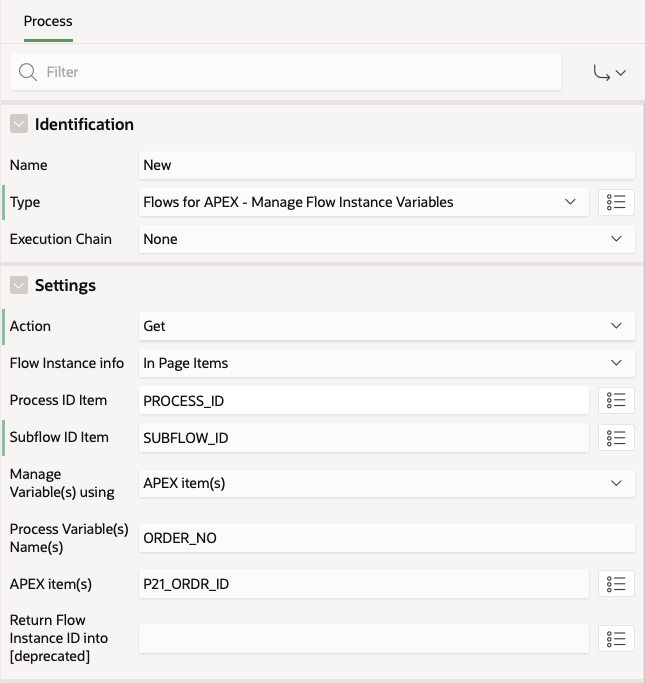Click the Process Variable(s) Name(s) label
Viewport: 645px width, 683px height.
pos(69,538)
